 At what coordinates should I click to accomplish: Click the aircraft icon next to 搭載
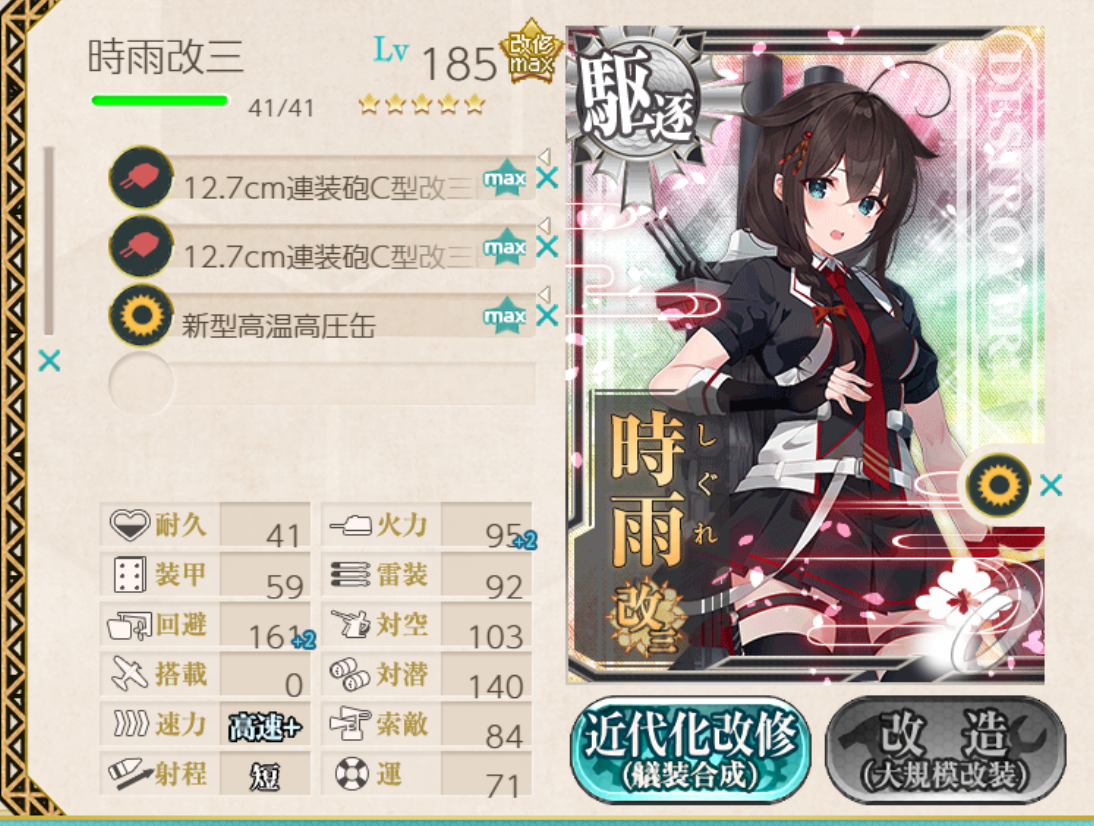[x=129, y=674]
